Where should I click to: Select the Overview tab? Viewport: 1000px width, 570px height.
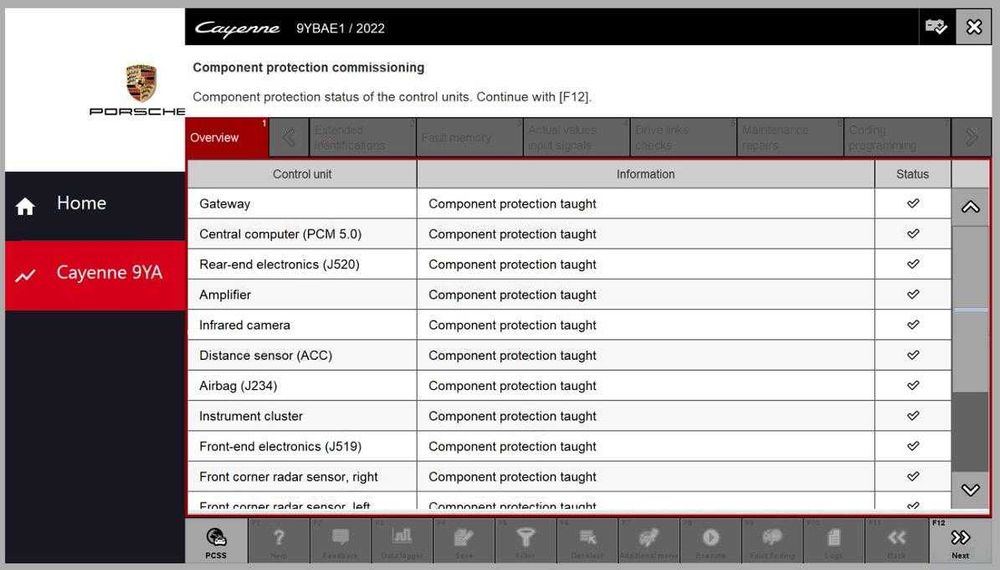[227, 137]
